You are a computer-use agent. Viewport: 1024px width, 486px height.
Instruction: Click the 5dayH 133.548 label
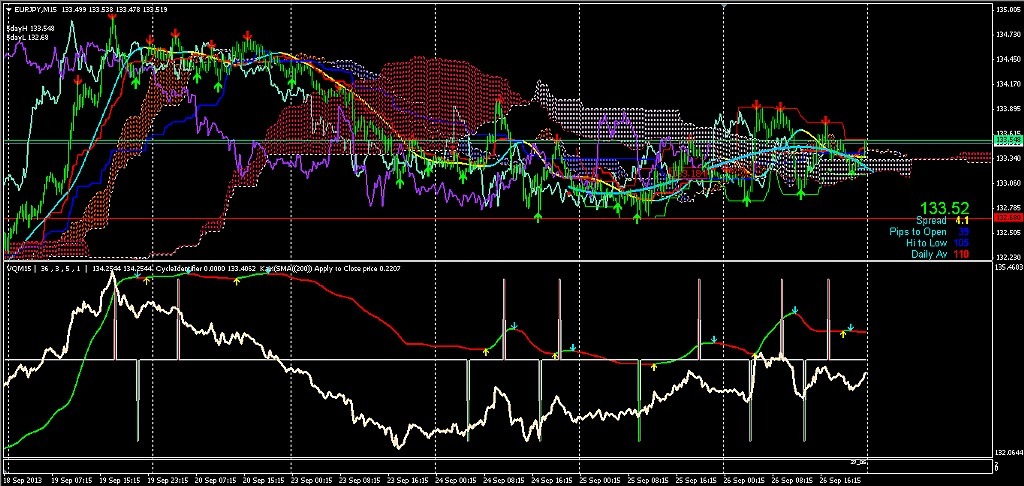tap(31, 29)
